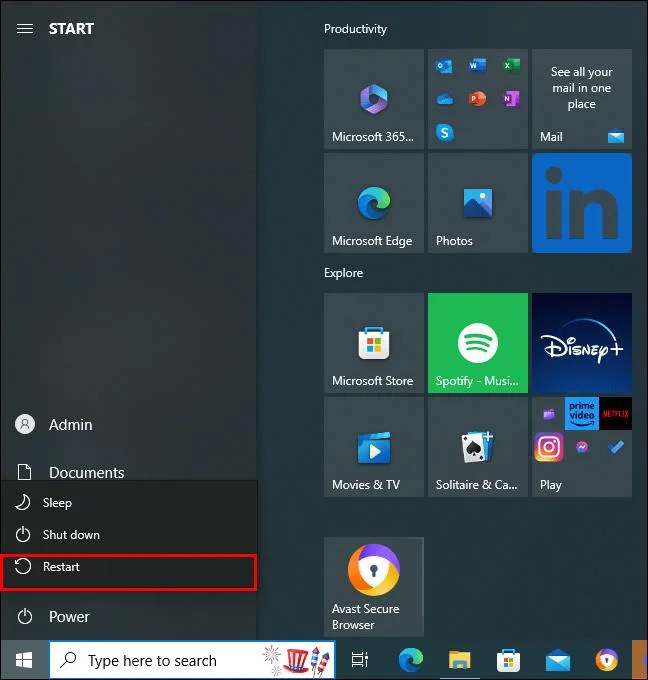Open Avast Secure Browser from the taskbar
Image resolution: width=648 pixels, height=680 pixels.
click(x=606, y=660)
